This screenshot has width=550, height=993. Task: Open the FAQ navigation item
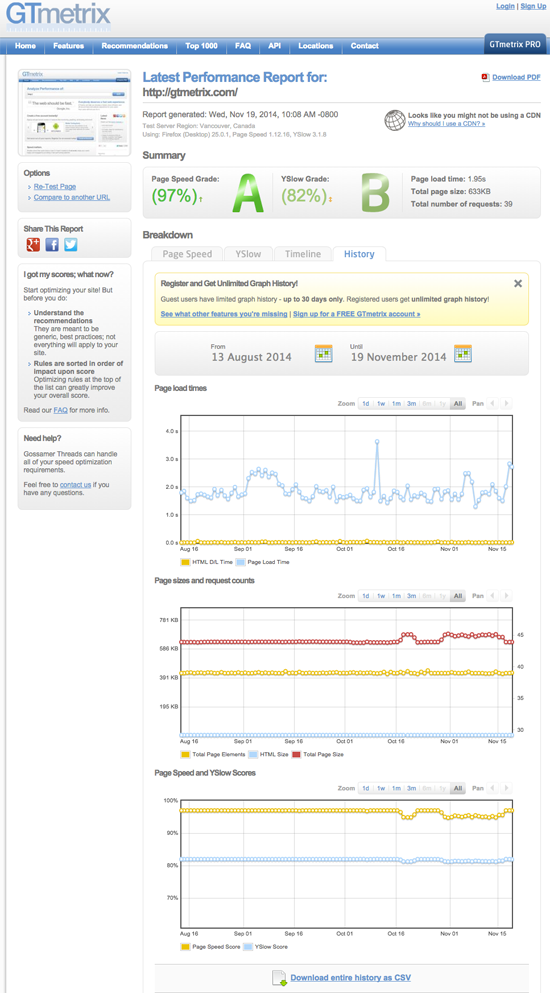[243, 46]
